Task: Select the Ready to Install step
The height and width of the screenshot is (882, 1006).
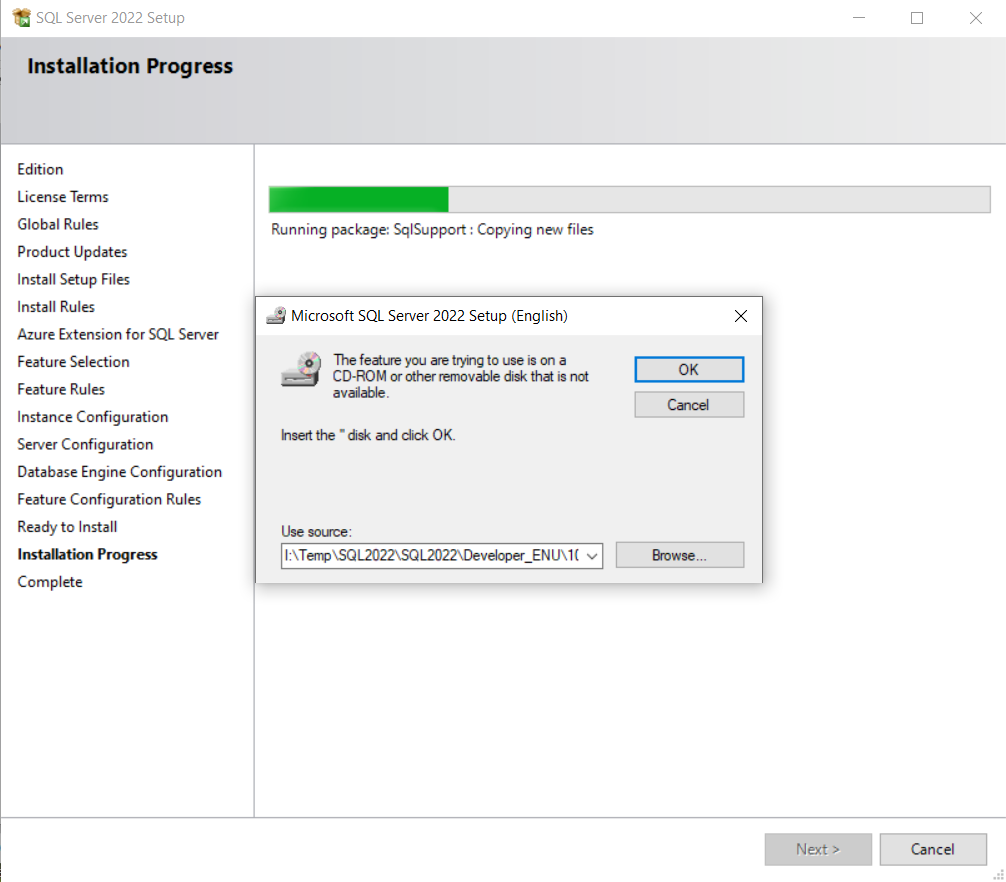Action: 67,527
